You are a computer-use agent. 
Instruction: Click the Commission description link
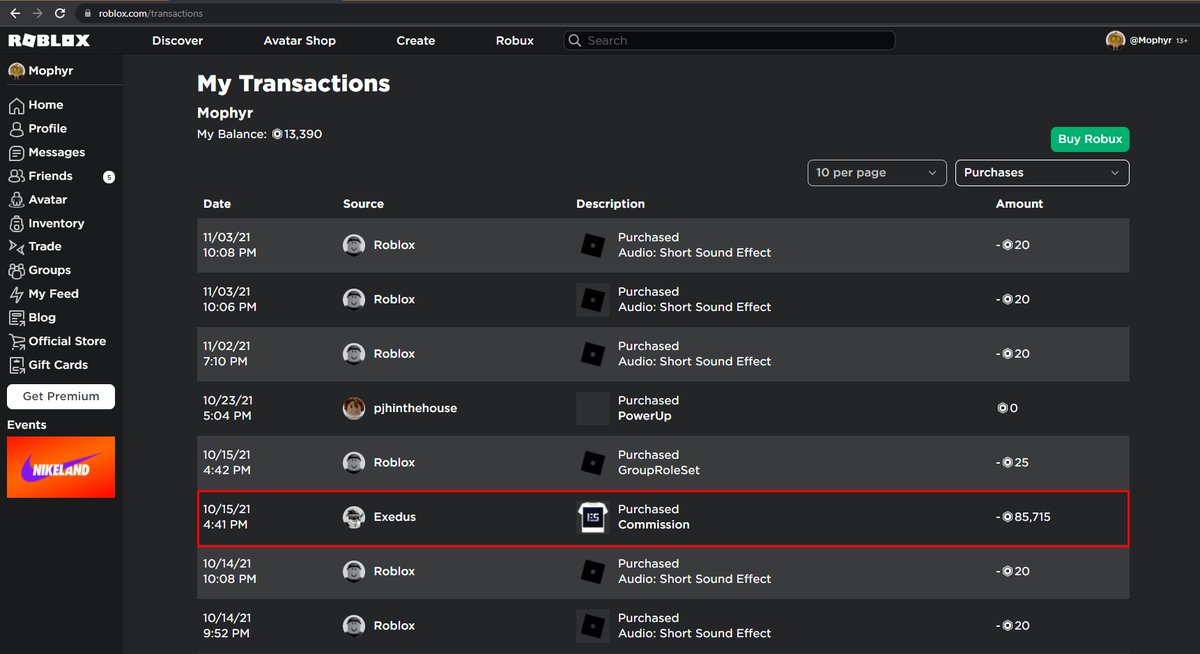tap(654, 525)
